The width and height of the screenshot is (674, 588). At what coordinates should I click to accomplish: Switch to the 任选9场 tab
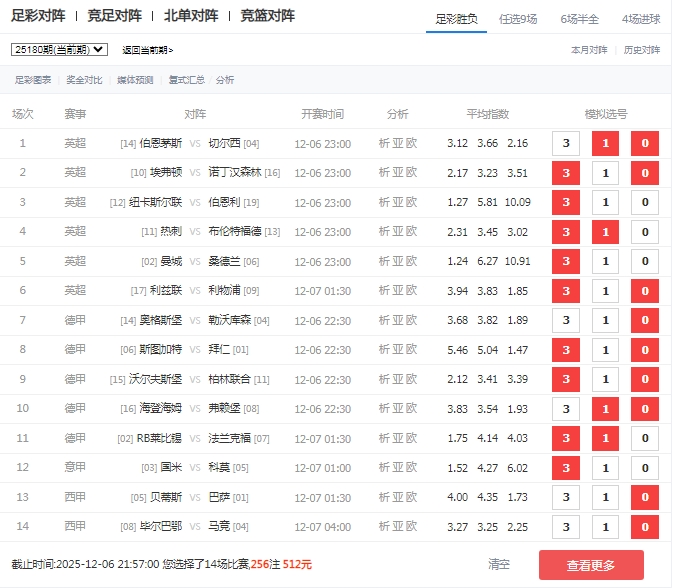tap(523, 18)
